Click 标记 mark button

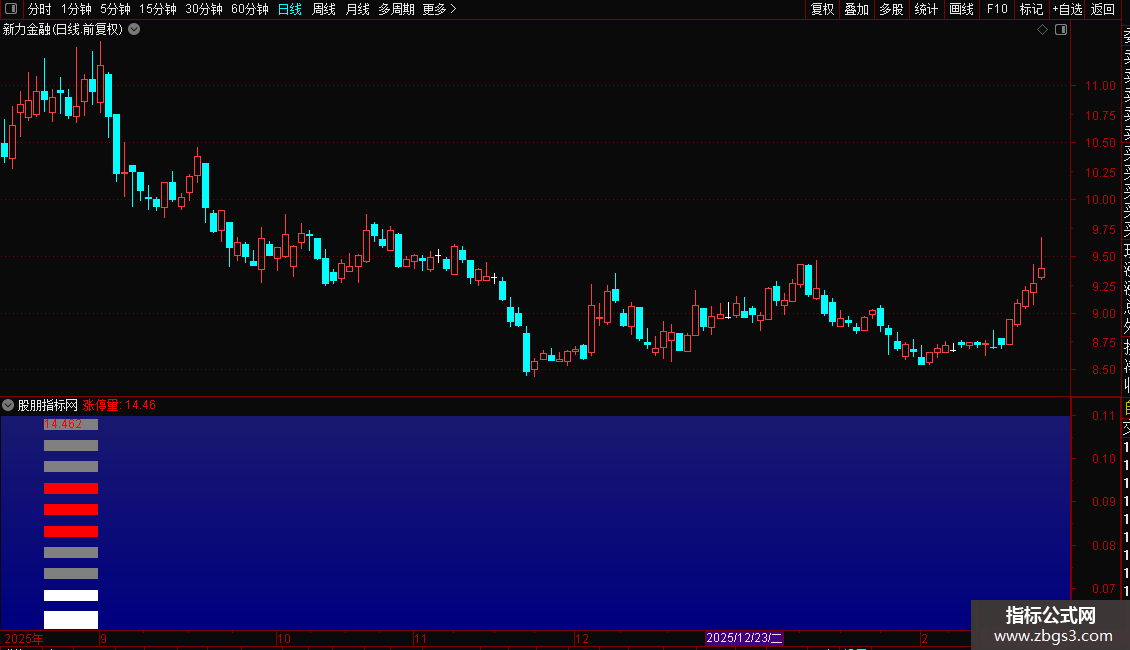(1032, 9)
